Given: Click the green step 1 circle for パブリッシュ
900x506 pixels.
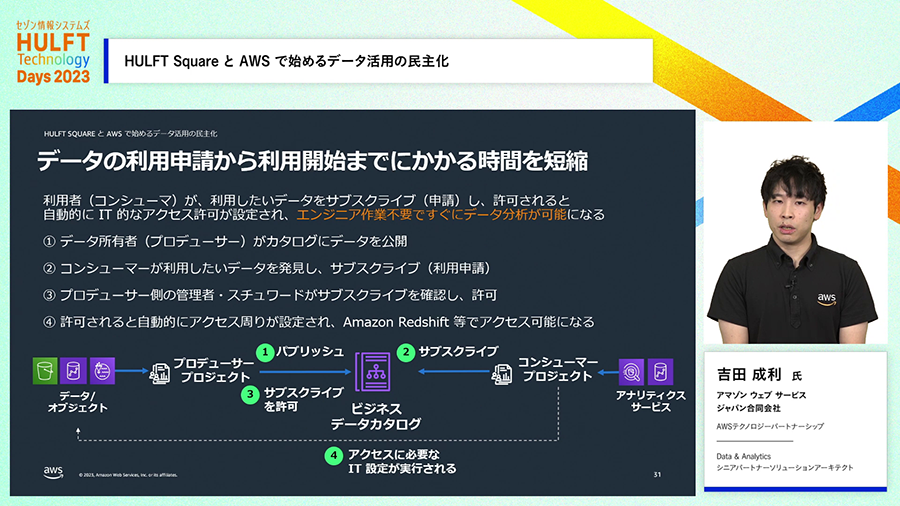Looking at the screenshot, I should coord(265,352).
